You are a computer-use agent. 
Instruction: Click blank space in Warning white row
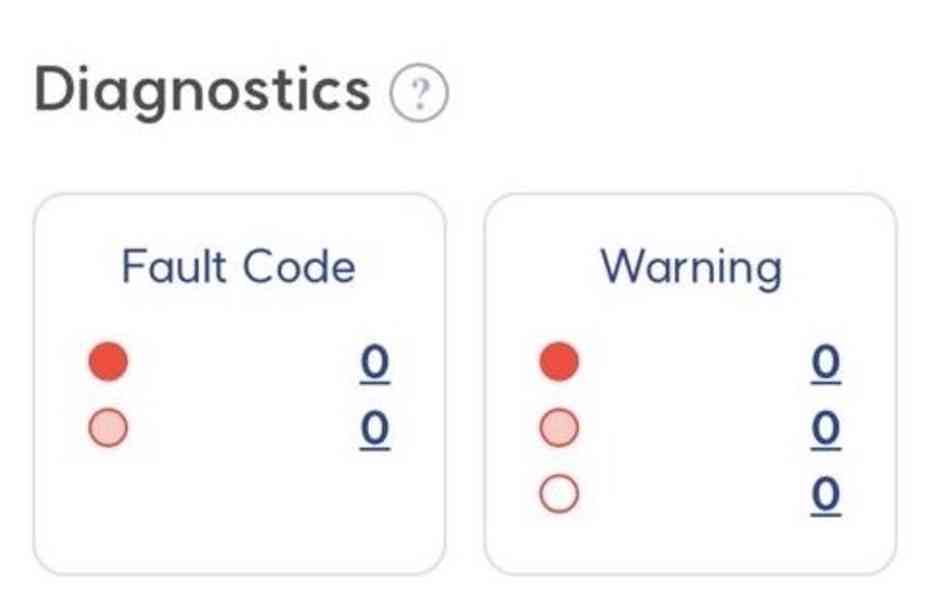pos(695,494)
